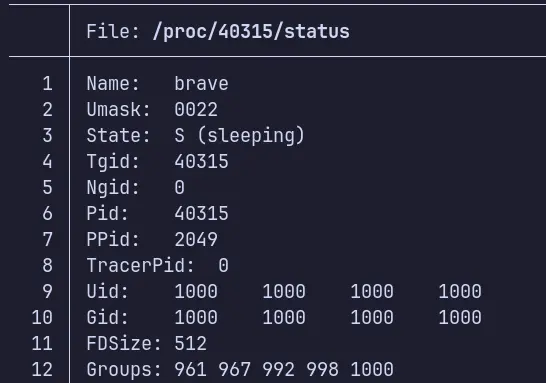
Task: Select the PPid value 2049
Action: point(196,240)
